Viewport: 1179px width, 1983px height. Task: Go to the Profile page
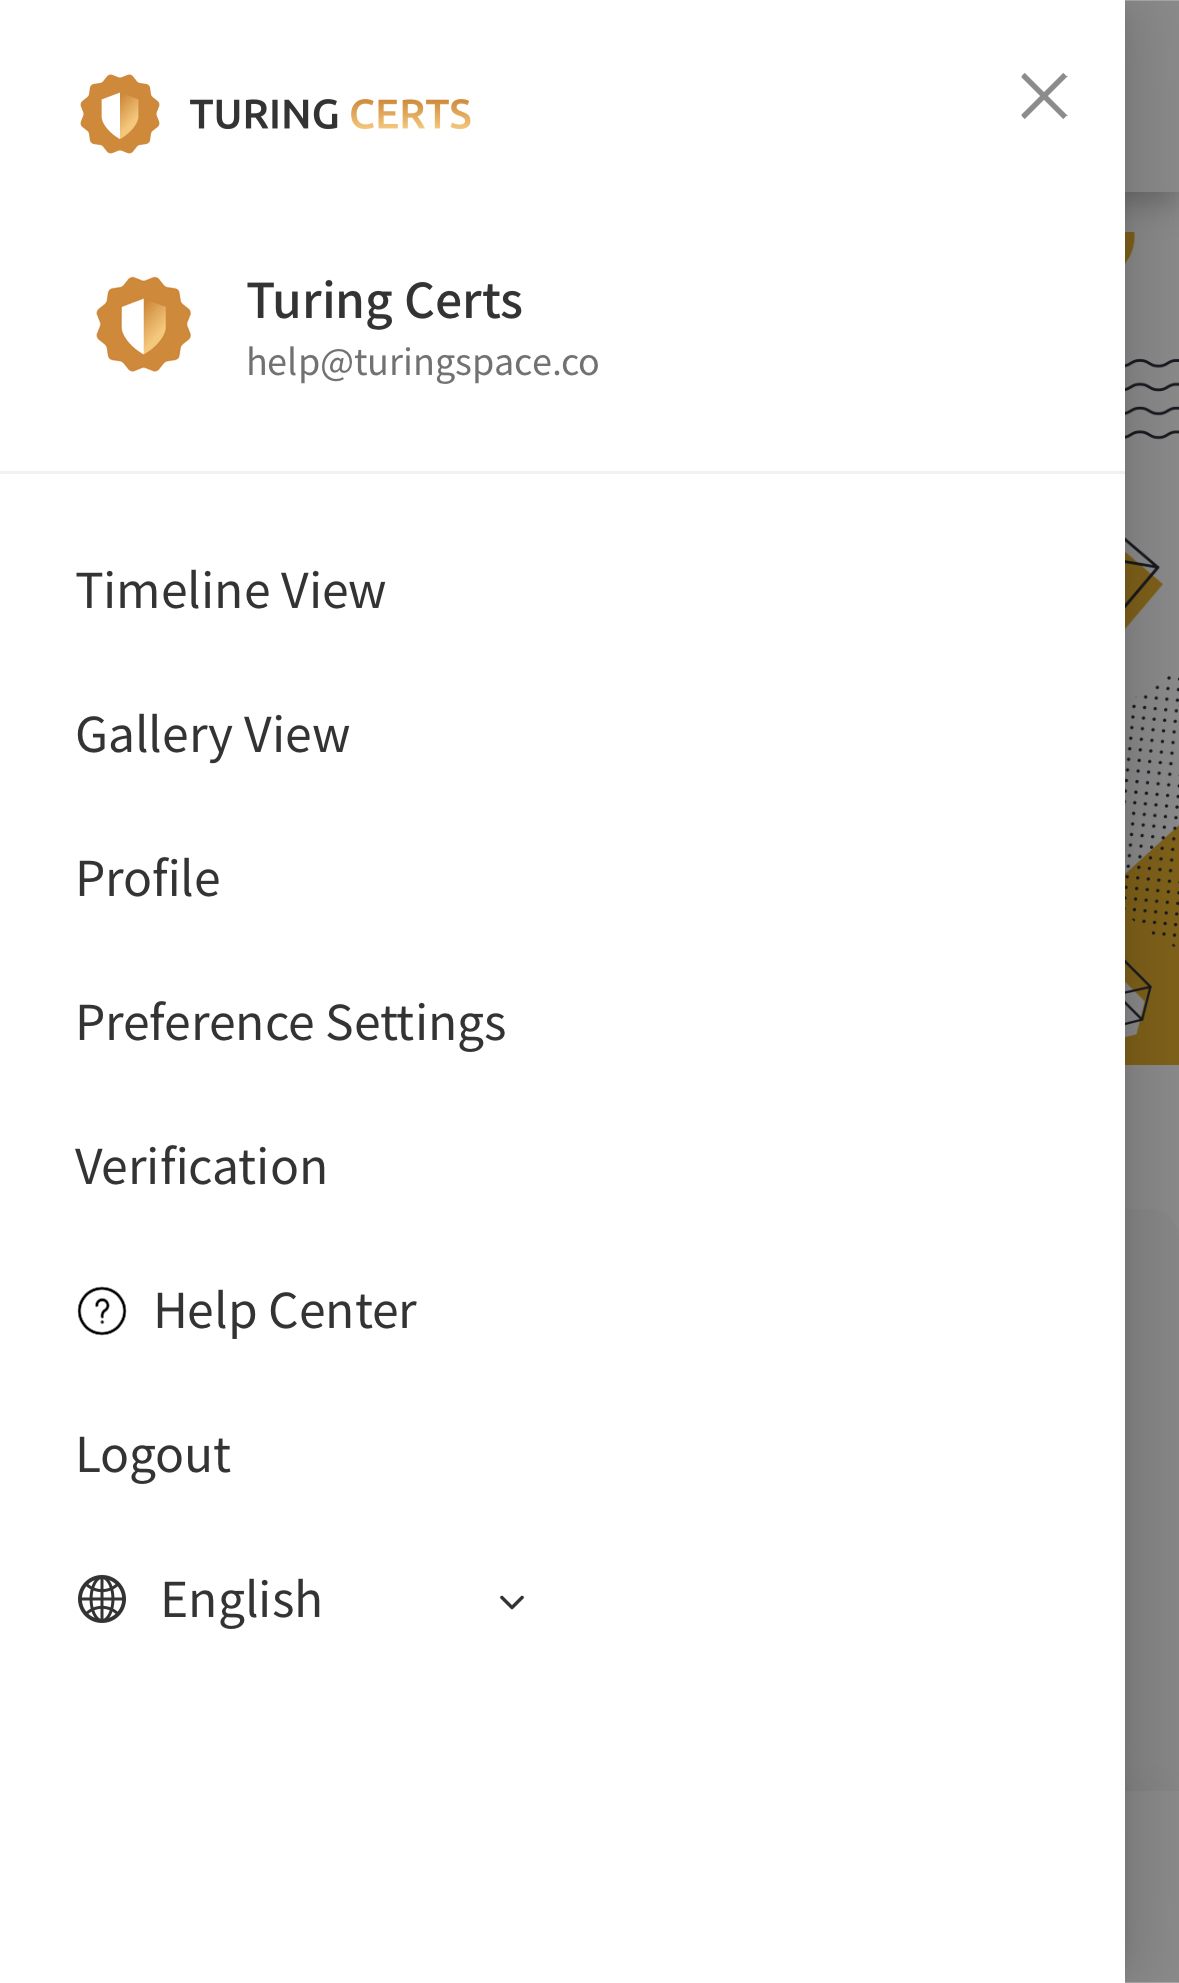pos(148,879)
